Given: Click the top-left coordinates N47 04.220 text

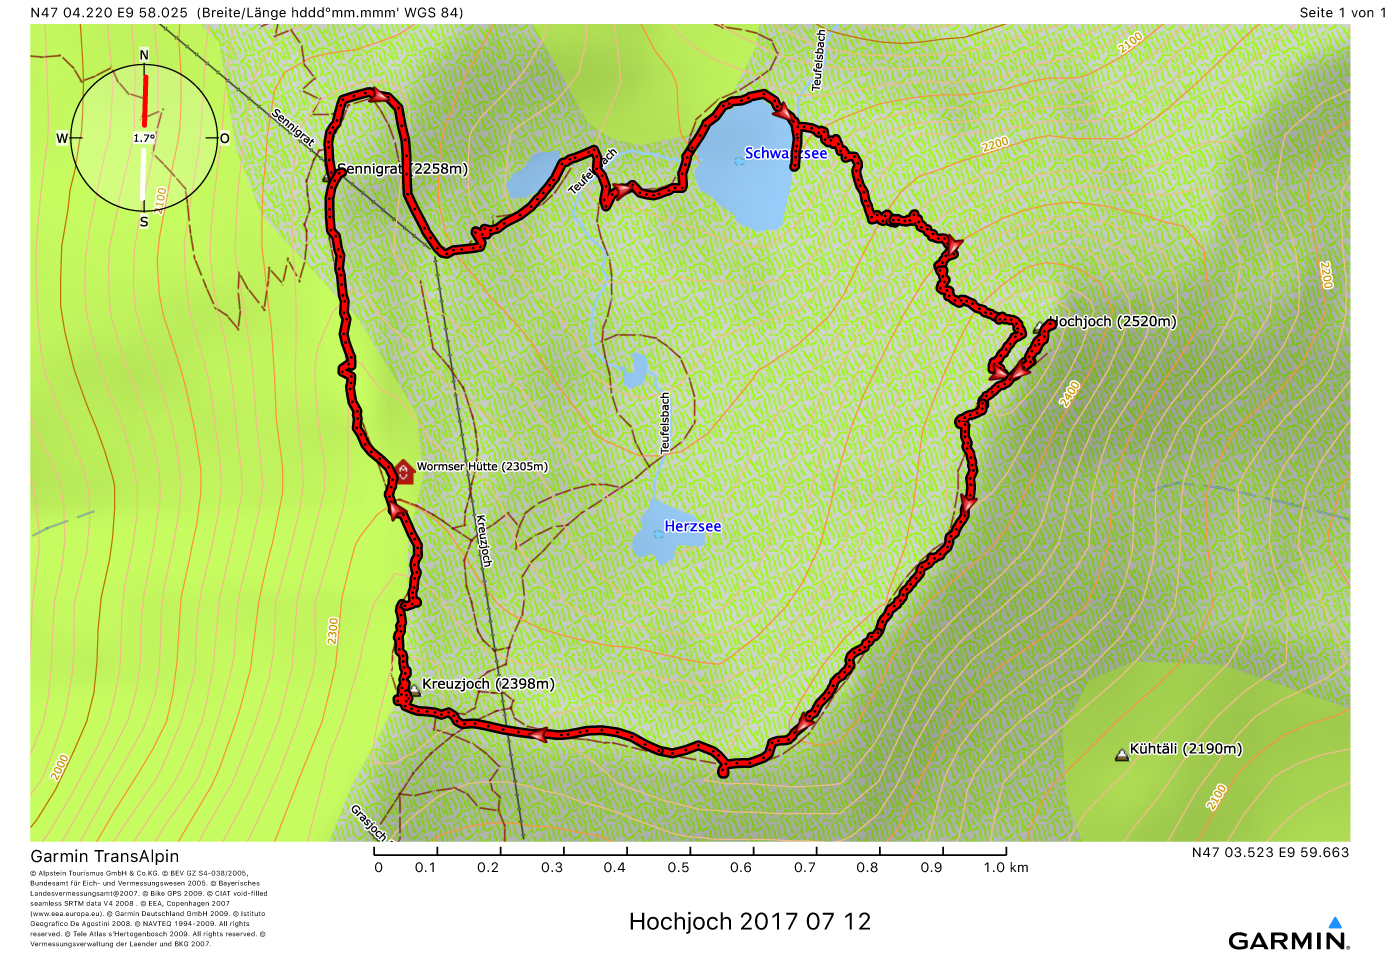Looking at the screenshot, I should click(x=109, y=13).
